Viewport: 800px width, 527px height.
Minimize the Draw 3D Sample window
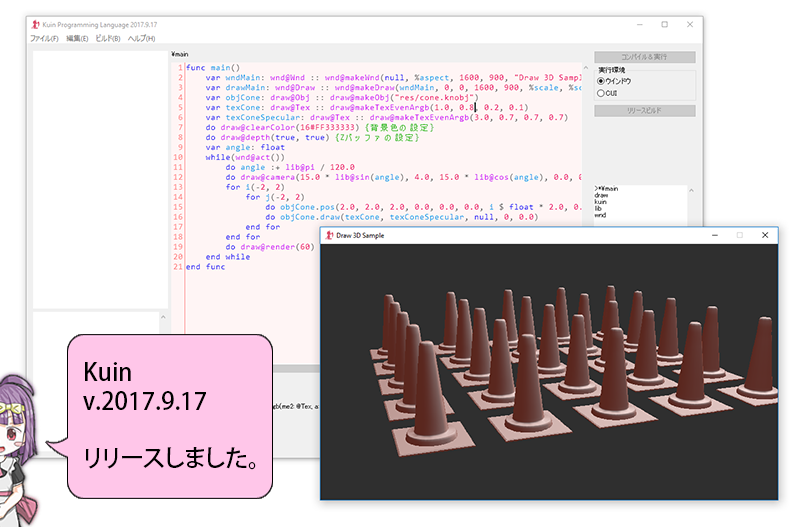coord(715,235)
